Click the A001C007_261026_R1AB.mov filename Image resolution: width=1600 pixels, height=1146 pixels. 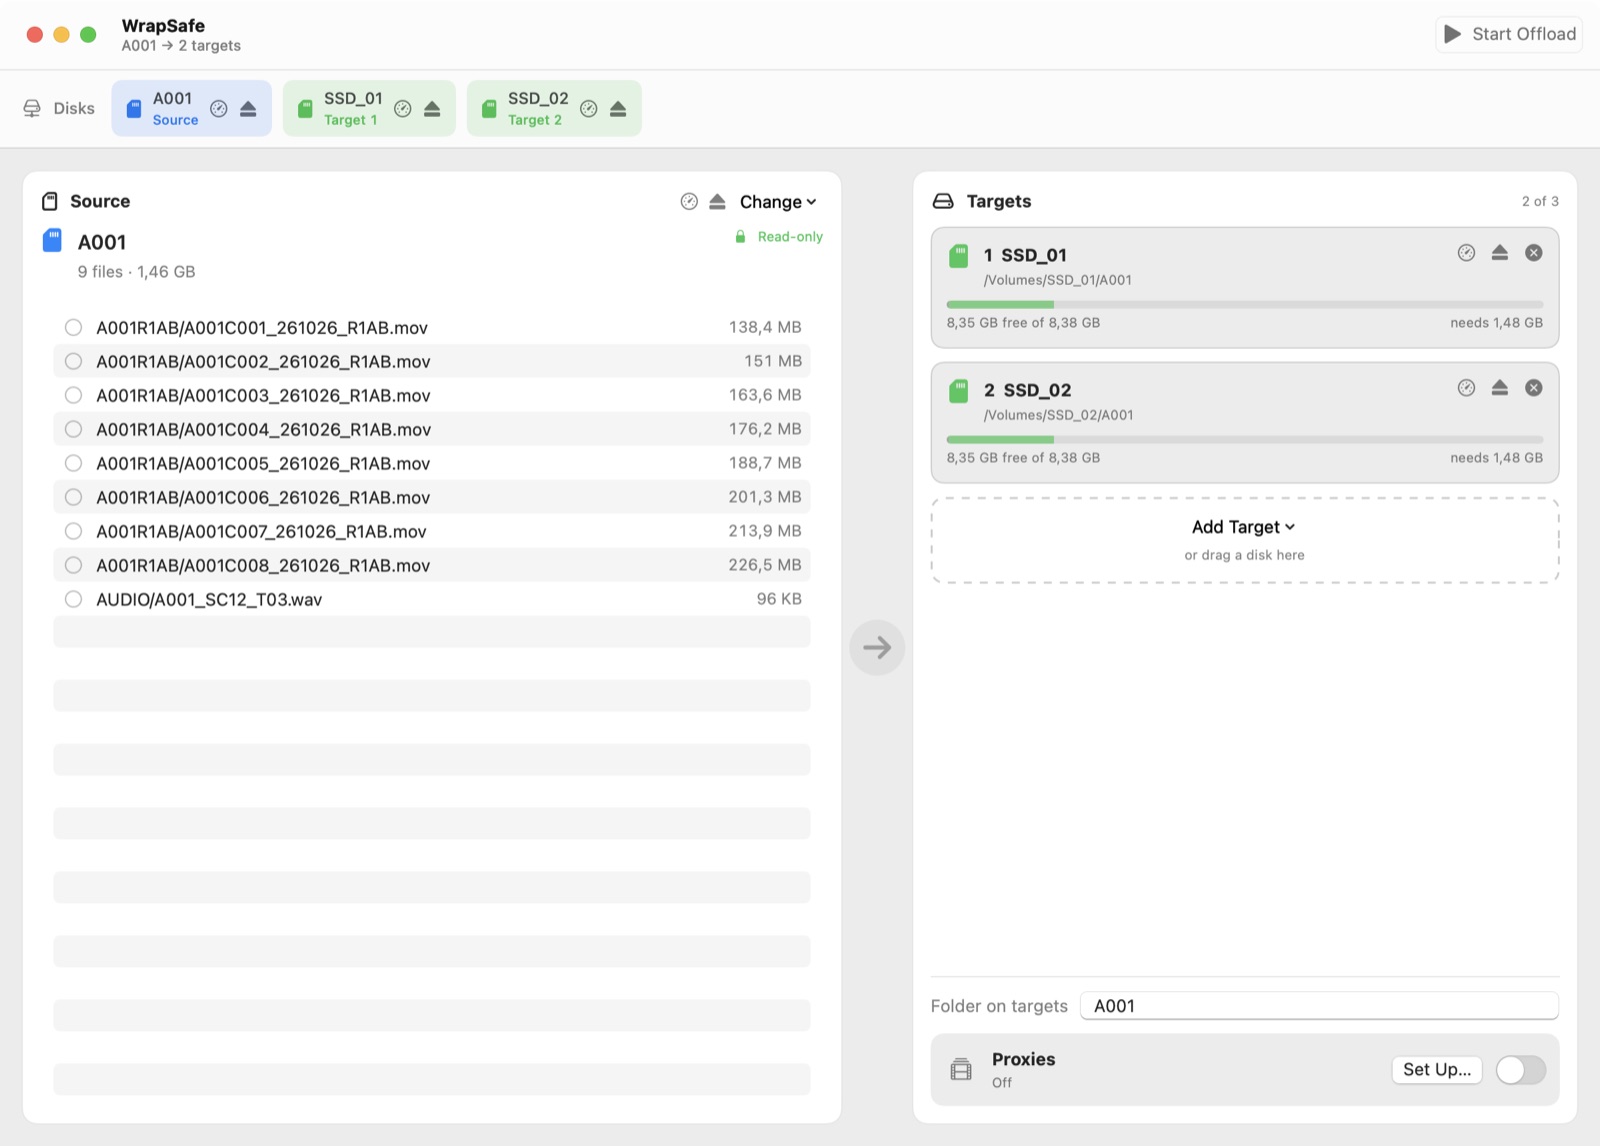click(261, 531)
